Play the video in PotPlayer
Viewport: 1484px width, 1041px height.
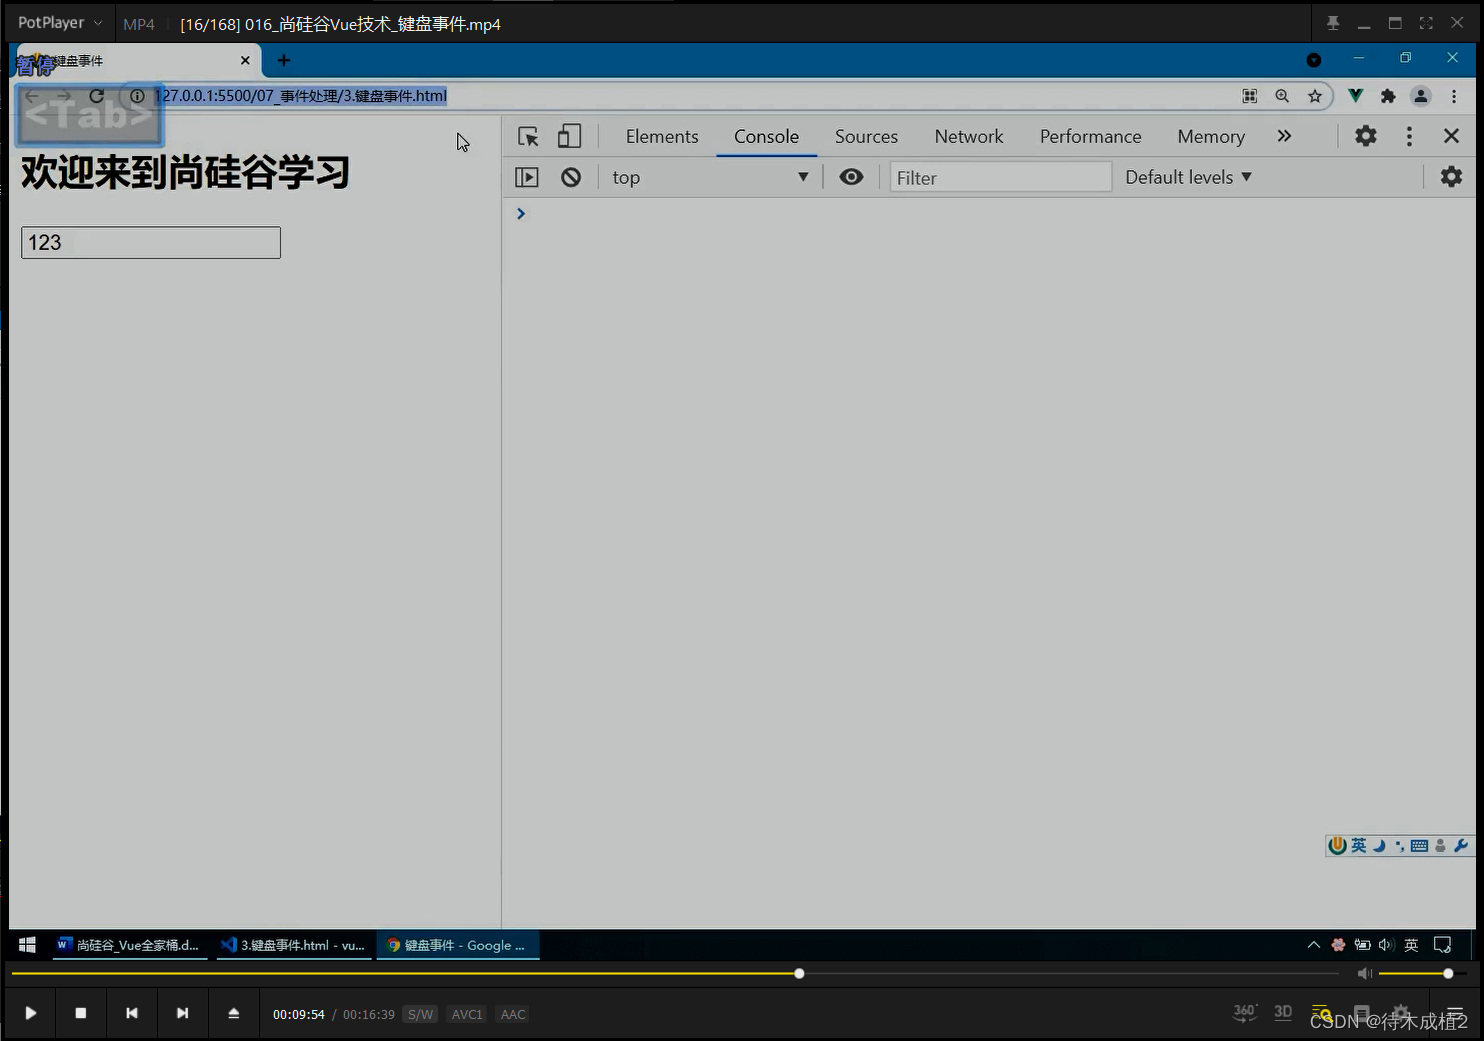click(x=31, y=1013)
